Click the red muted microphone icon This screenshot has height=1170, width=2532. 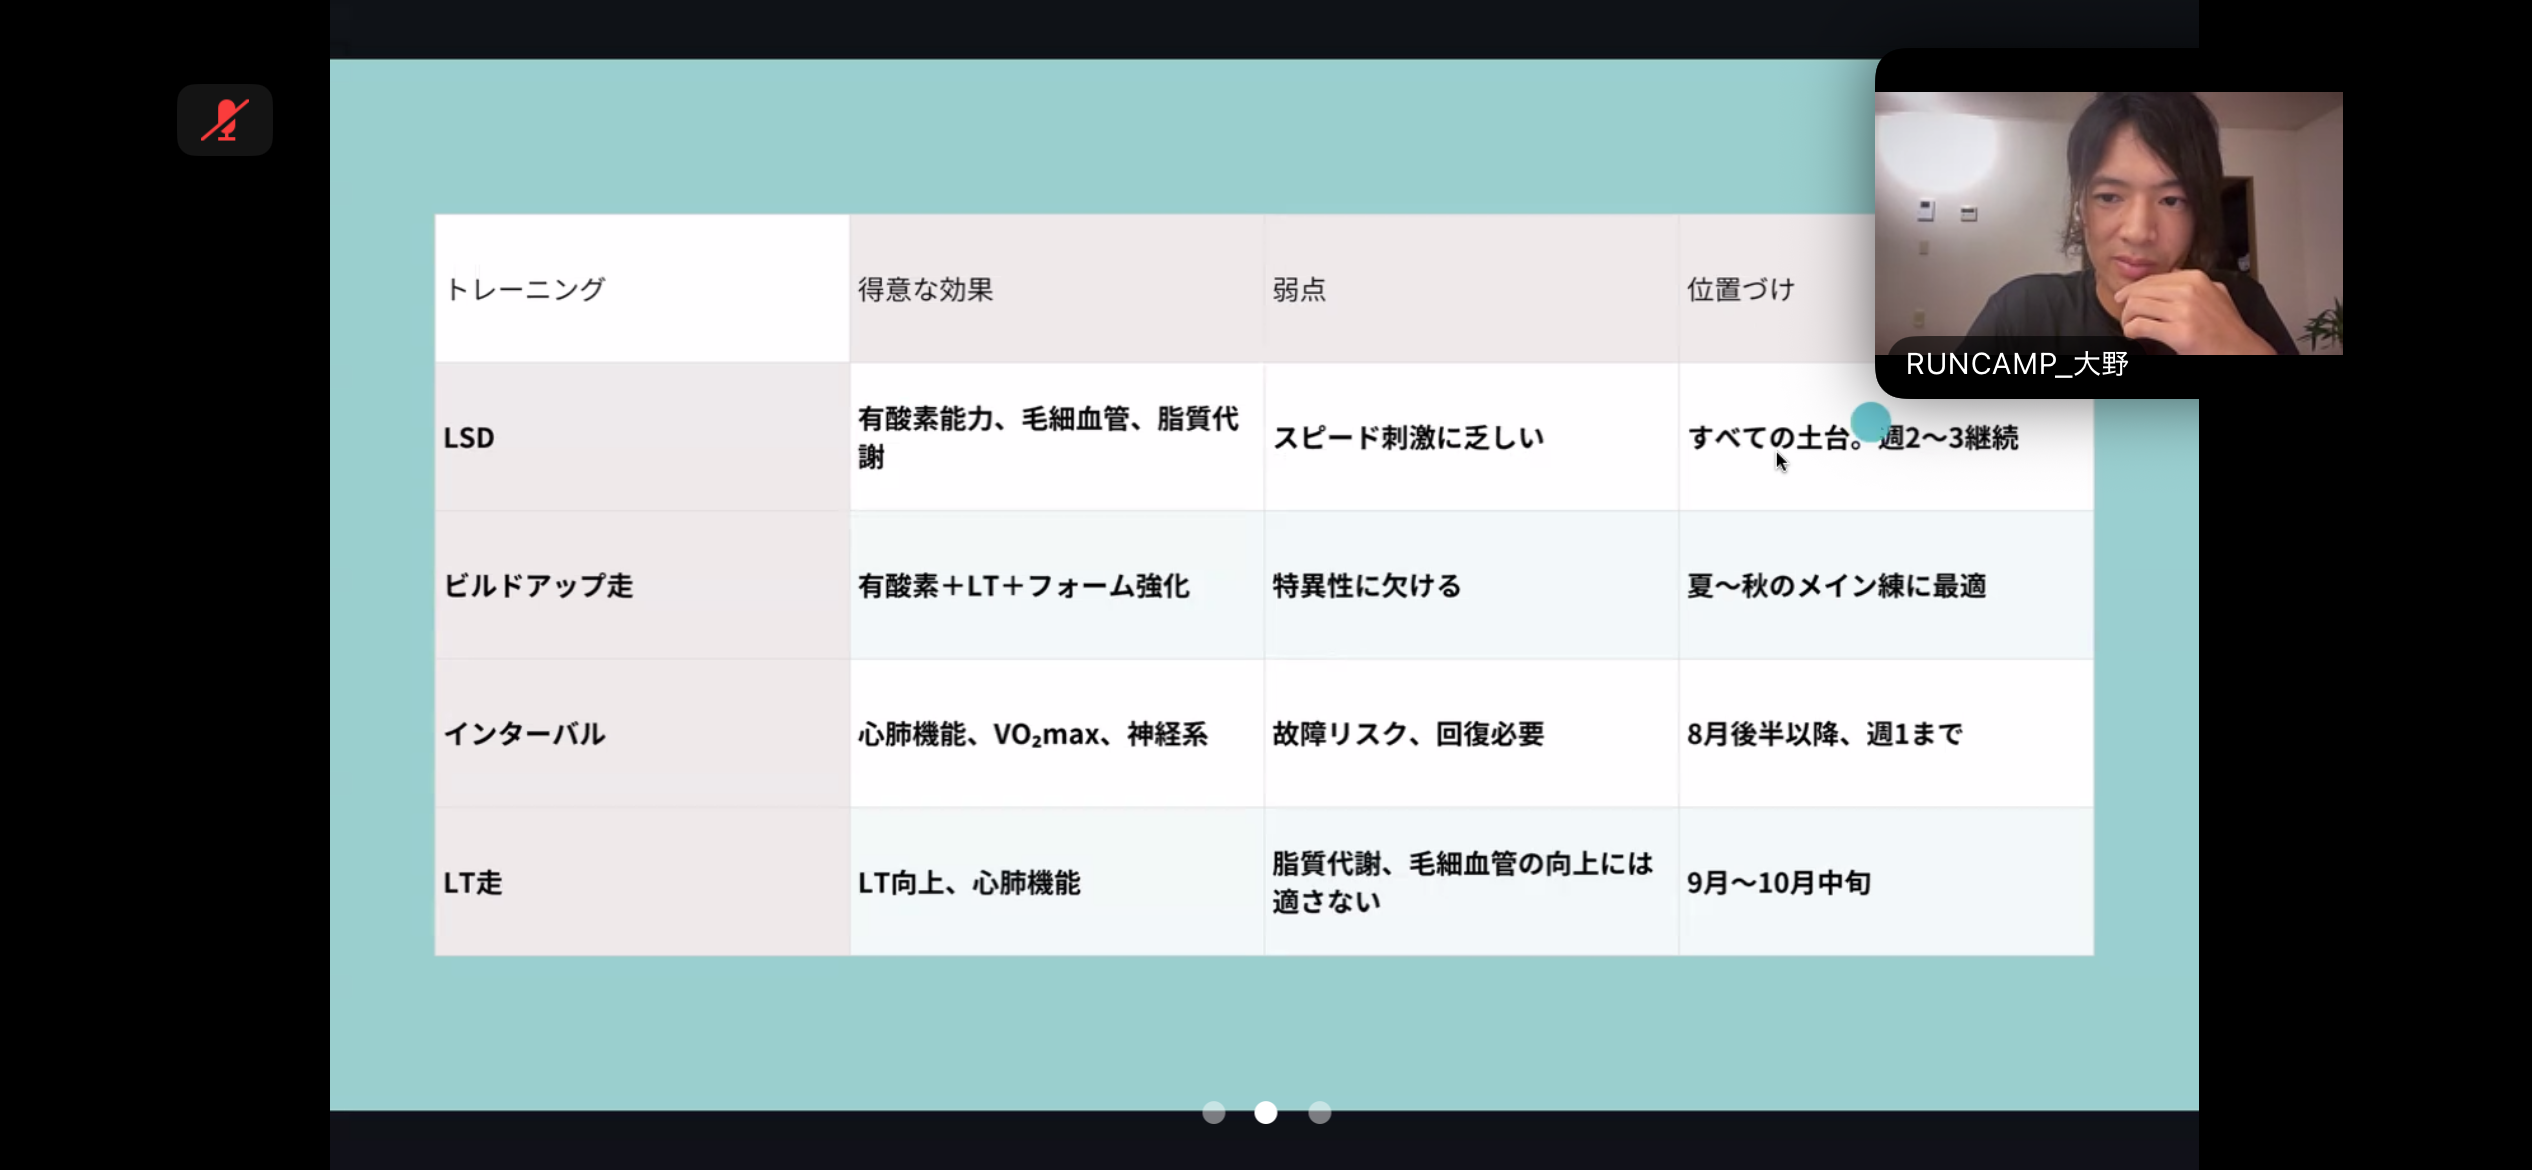click(x=225, y=120)
